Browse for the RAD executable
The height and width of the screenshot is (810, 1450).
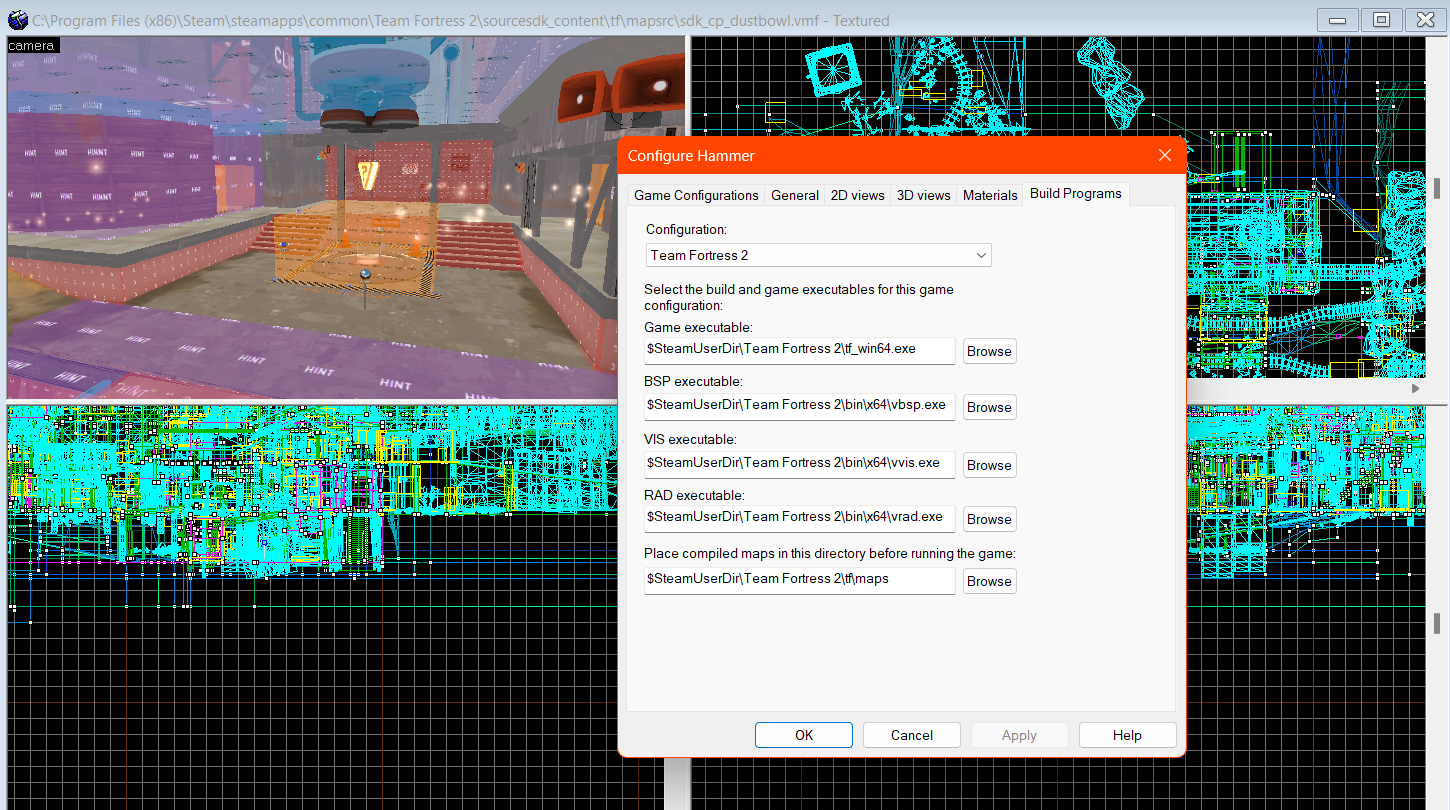click(x=989, y=519)
